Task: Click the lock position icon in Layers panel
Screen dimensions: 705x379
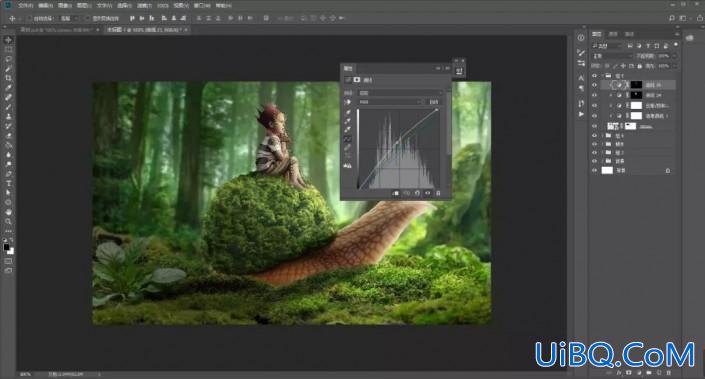Action: click(623, 66)
